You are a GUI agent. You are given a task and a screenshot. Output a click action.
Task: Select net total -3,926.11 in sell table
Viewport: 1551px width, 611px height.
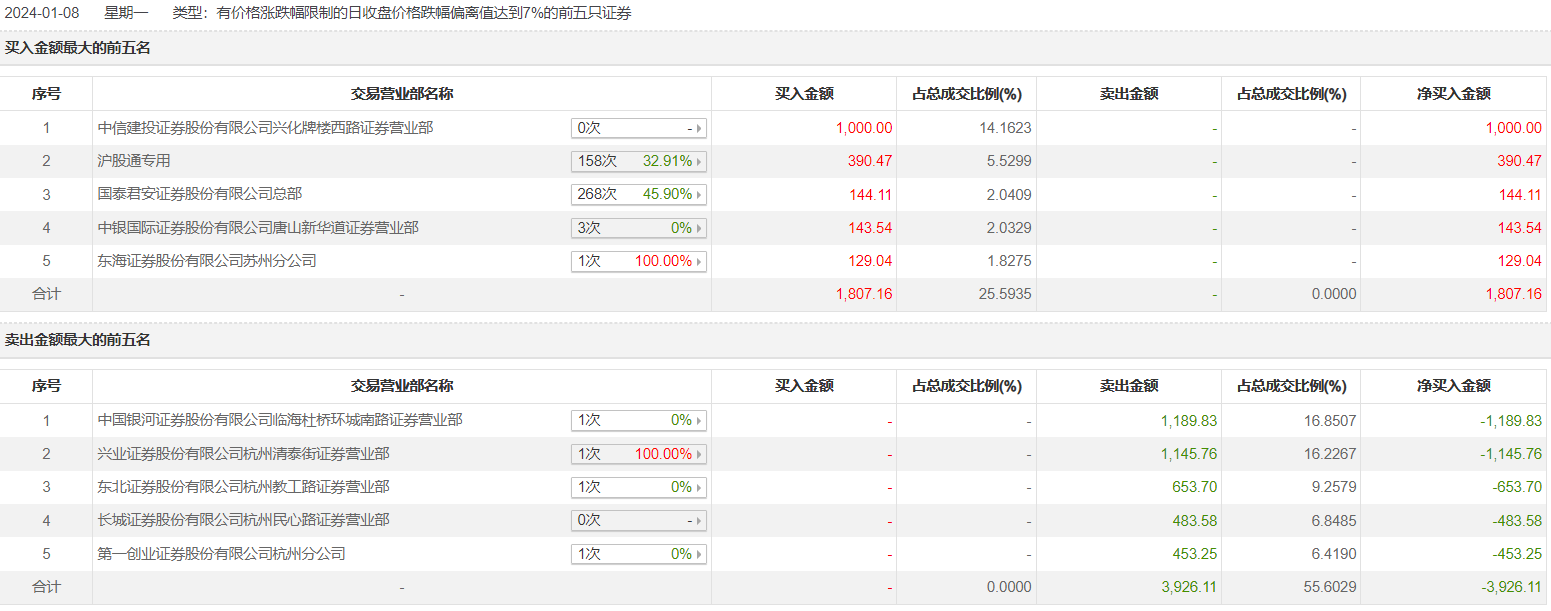coord(1511,587)
